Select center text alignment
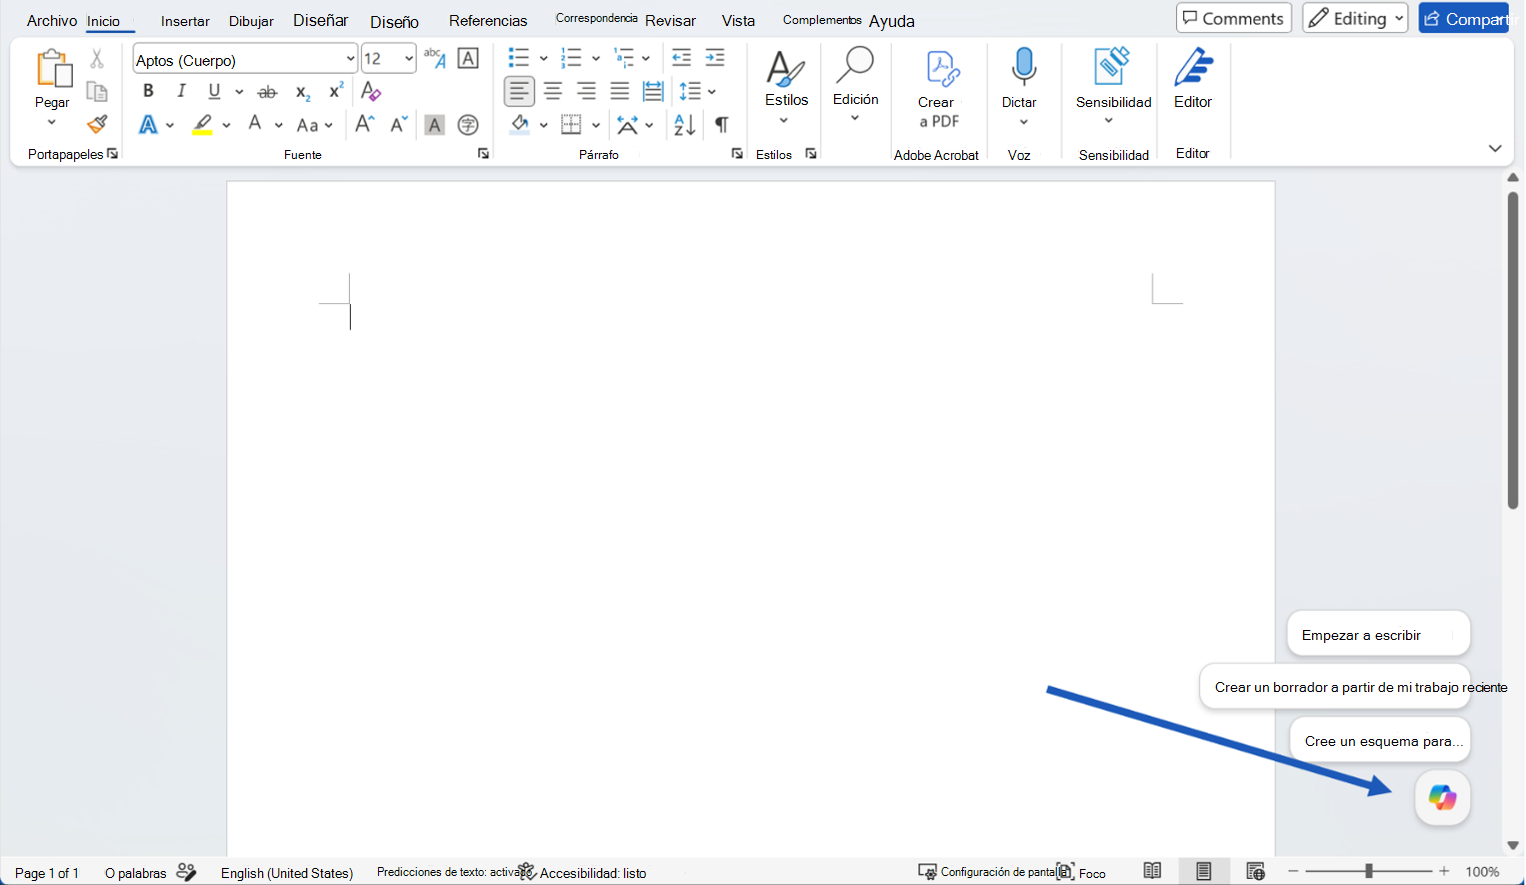1526x885 pixels. point(553,91)
